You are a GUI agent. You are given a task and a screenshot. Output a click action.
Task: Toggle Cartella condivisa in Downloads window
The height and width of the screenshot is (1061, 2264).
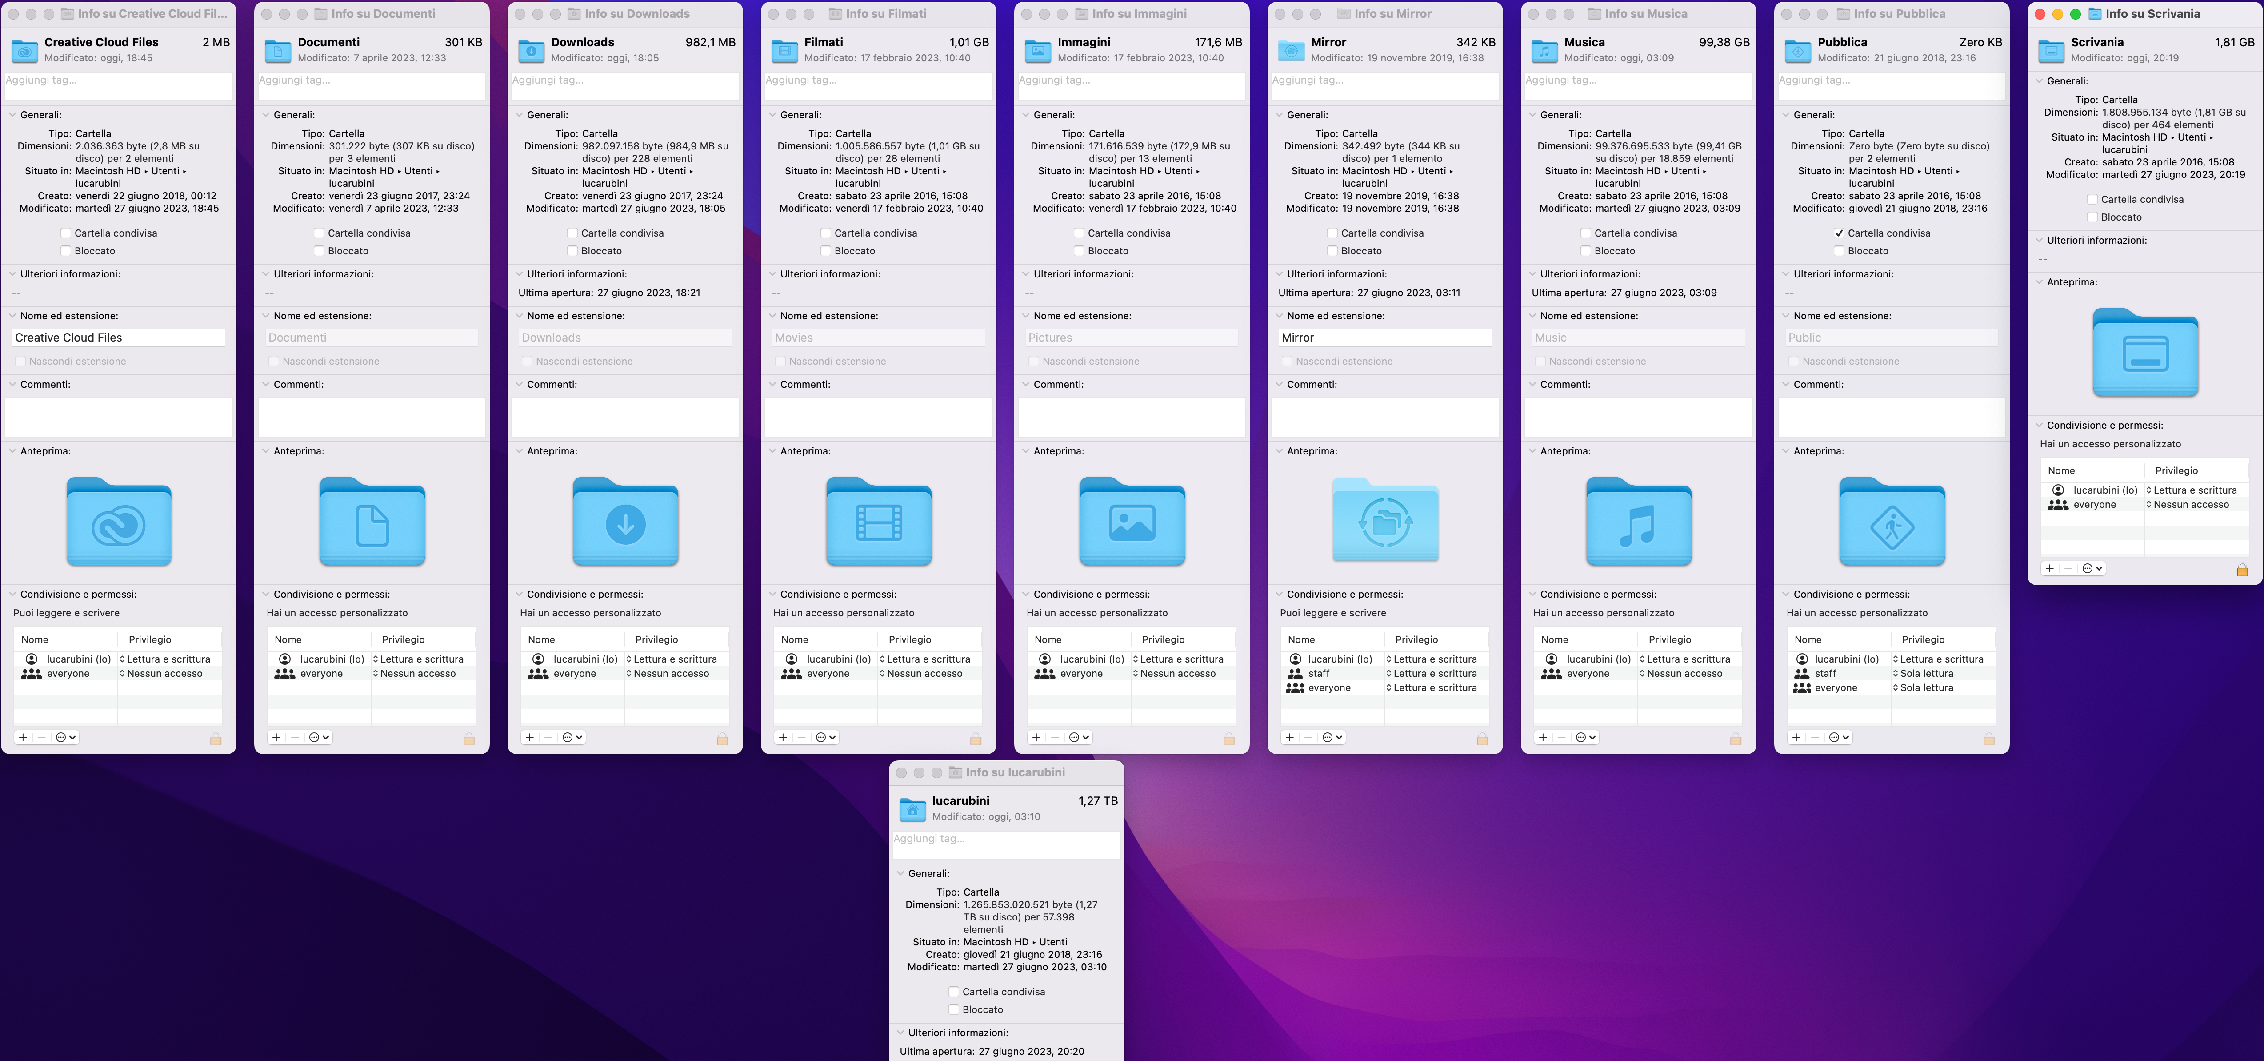point(573,233)
